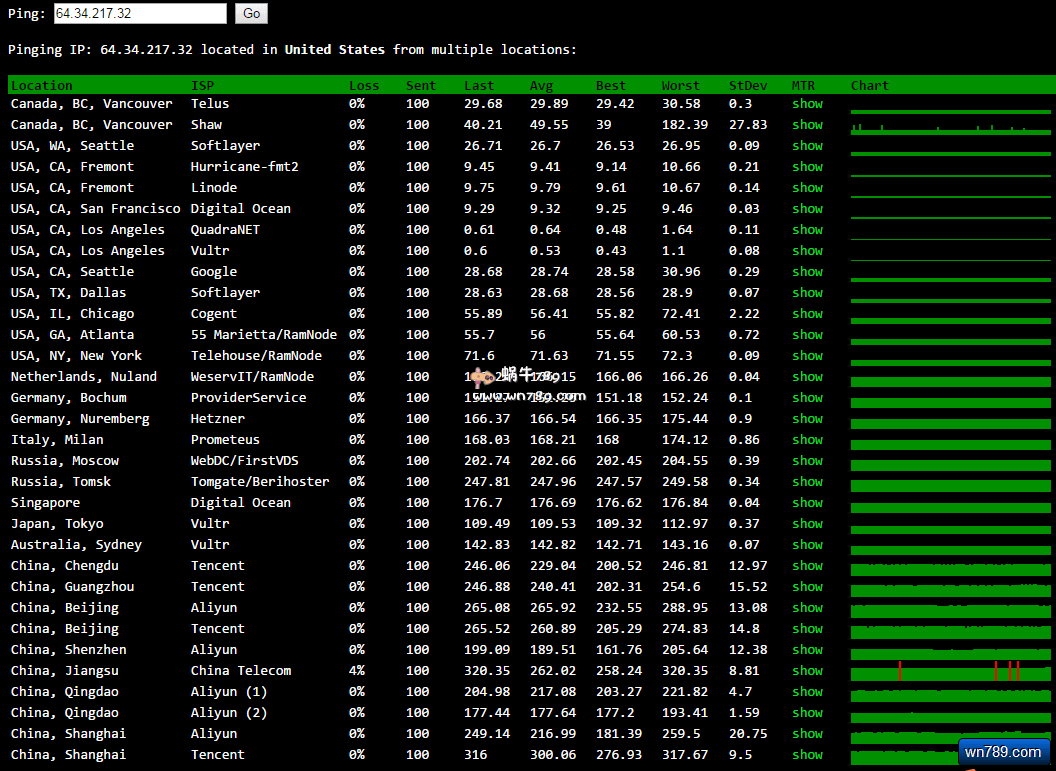Show MTR for Vancouver Shaw row
This screenshot has width=1056, height=771.
(807, 125)
